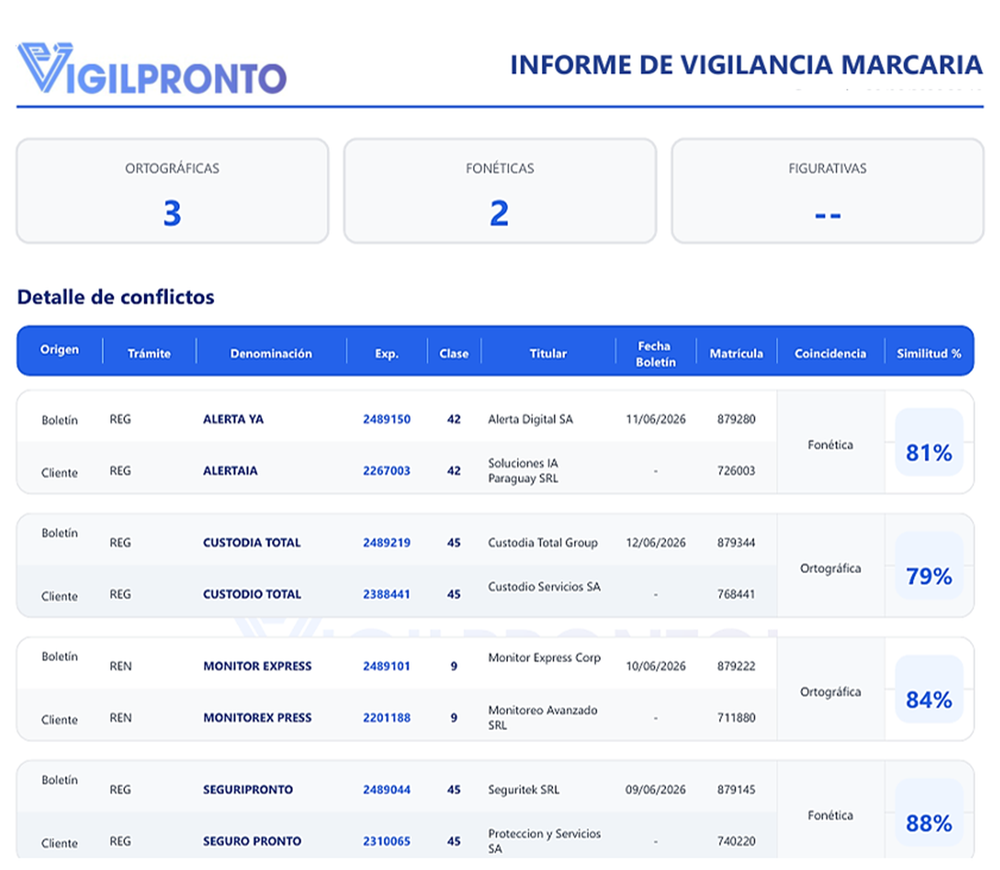Viewport: 1000px width, 870px height.
Task: Click the Coincidencia column header
Action: [x=830, y=353]
